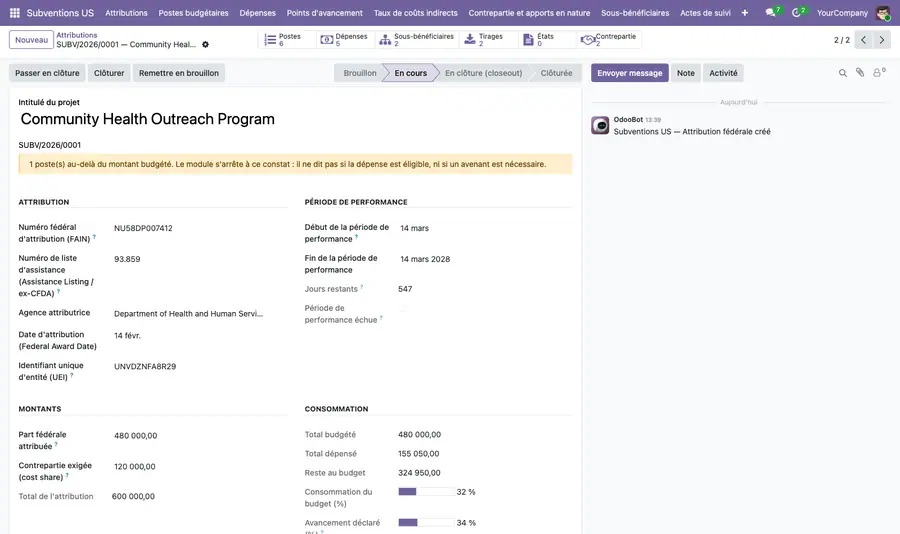Click the Subventions US app title
The height and width of the screenshot is (534, 900).
[x=60, y=13]
